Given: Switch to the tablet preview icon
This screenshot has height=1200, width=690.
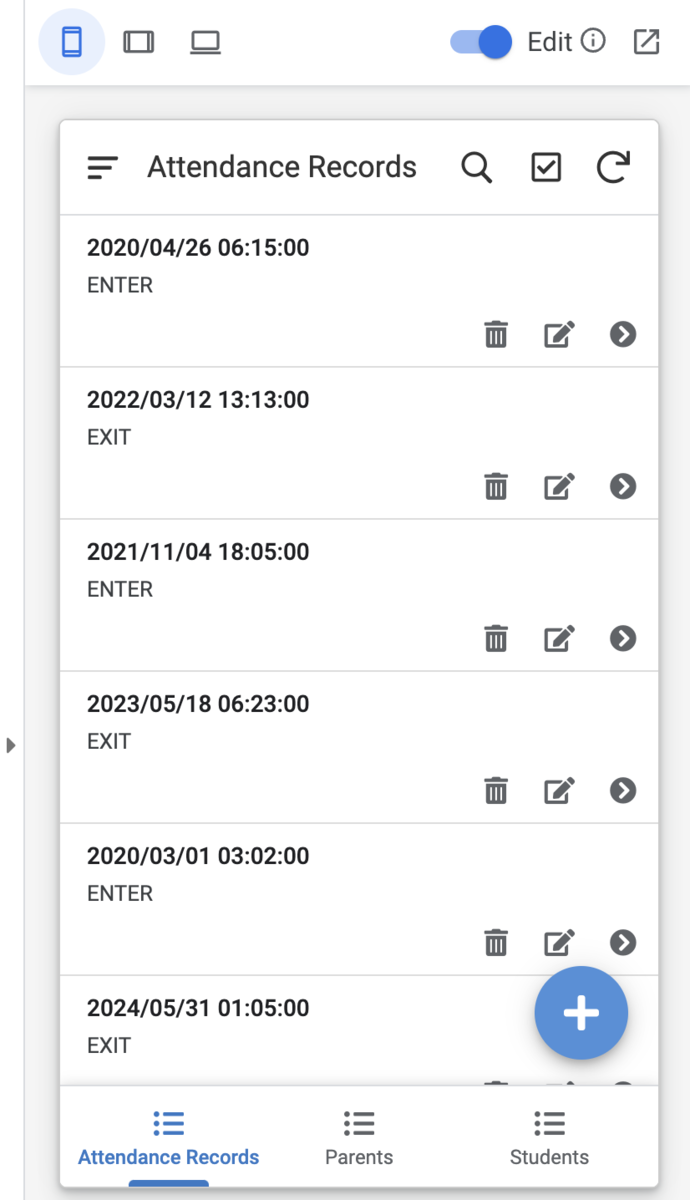Looking at the screenshot, I should coord(138,42).
